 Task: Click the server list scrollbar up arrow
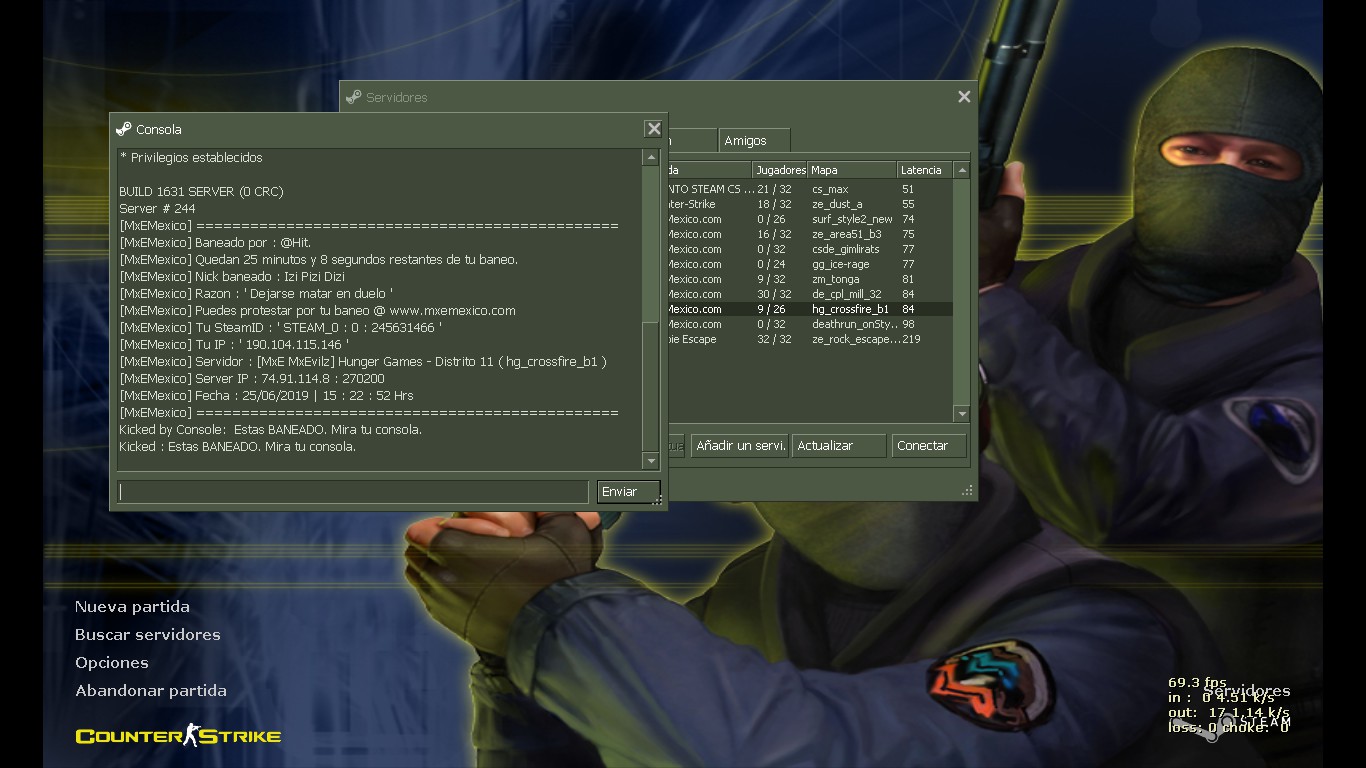(x=962, y=171)
